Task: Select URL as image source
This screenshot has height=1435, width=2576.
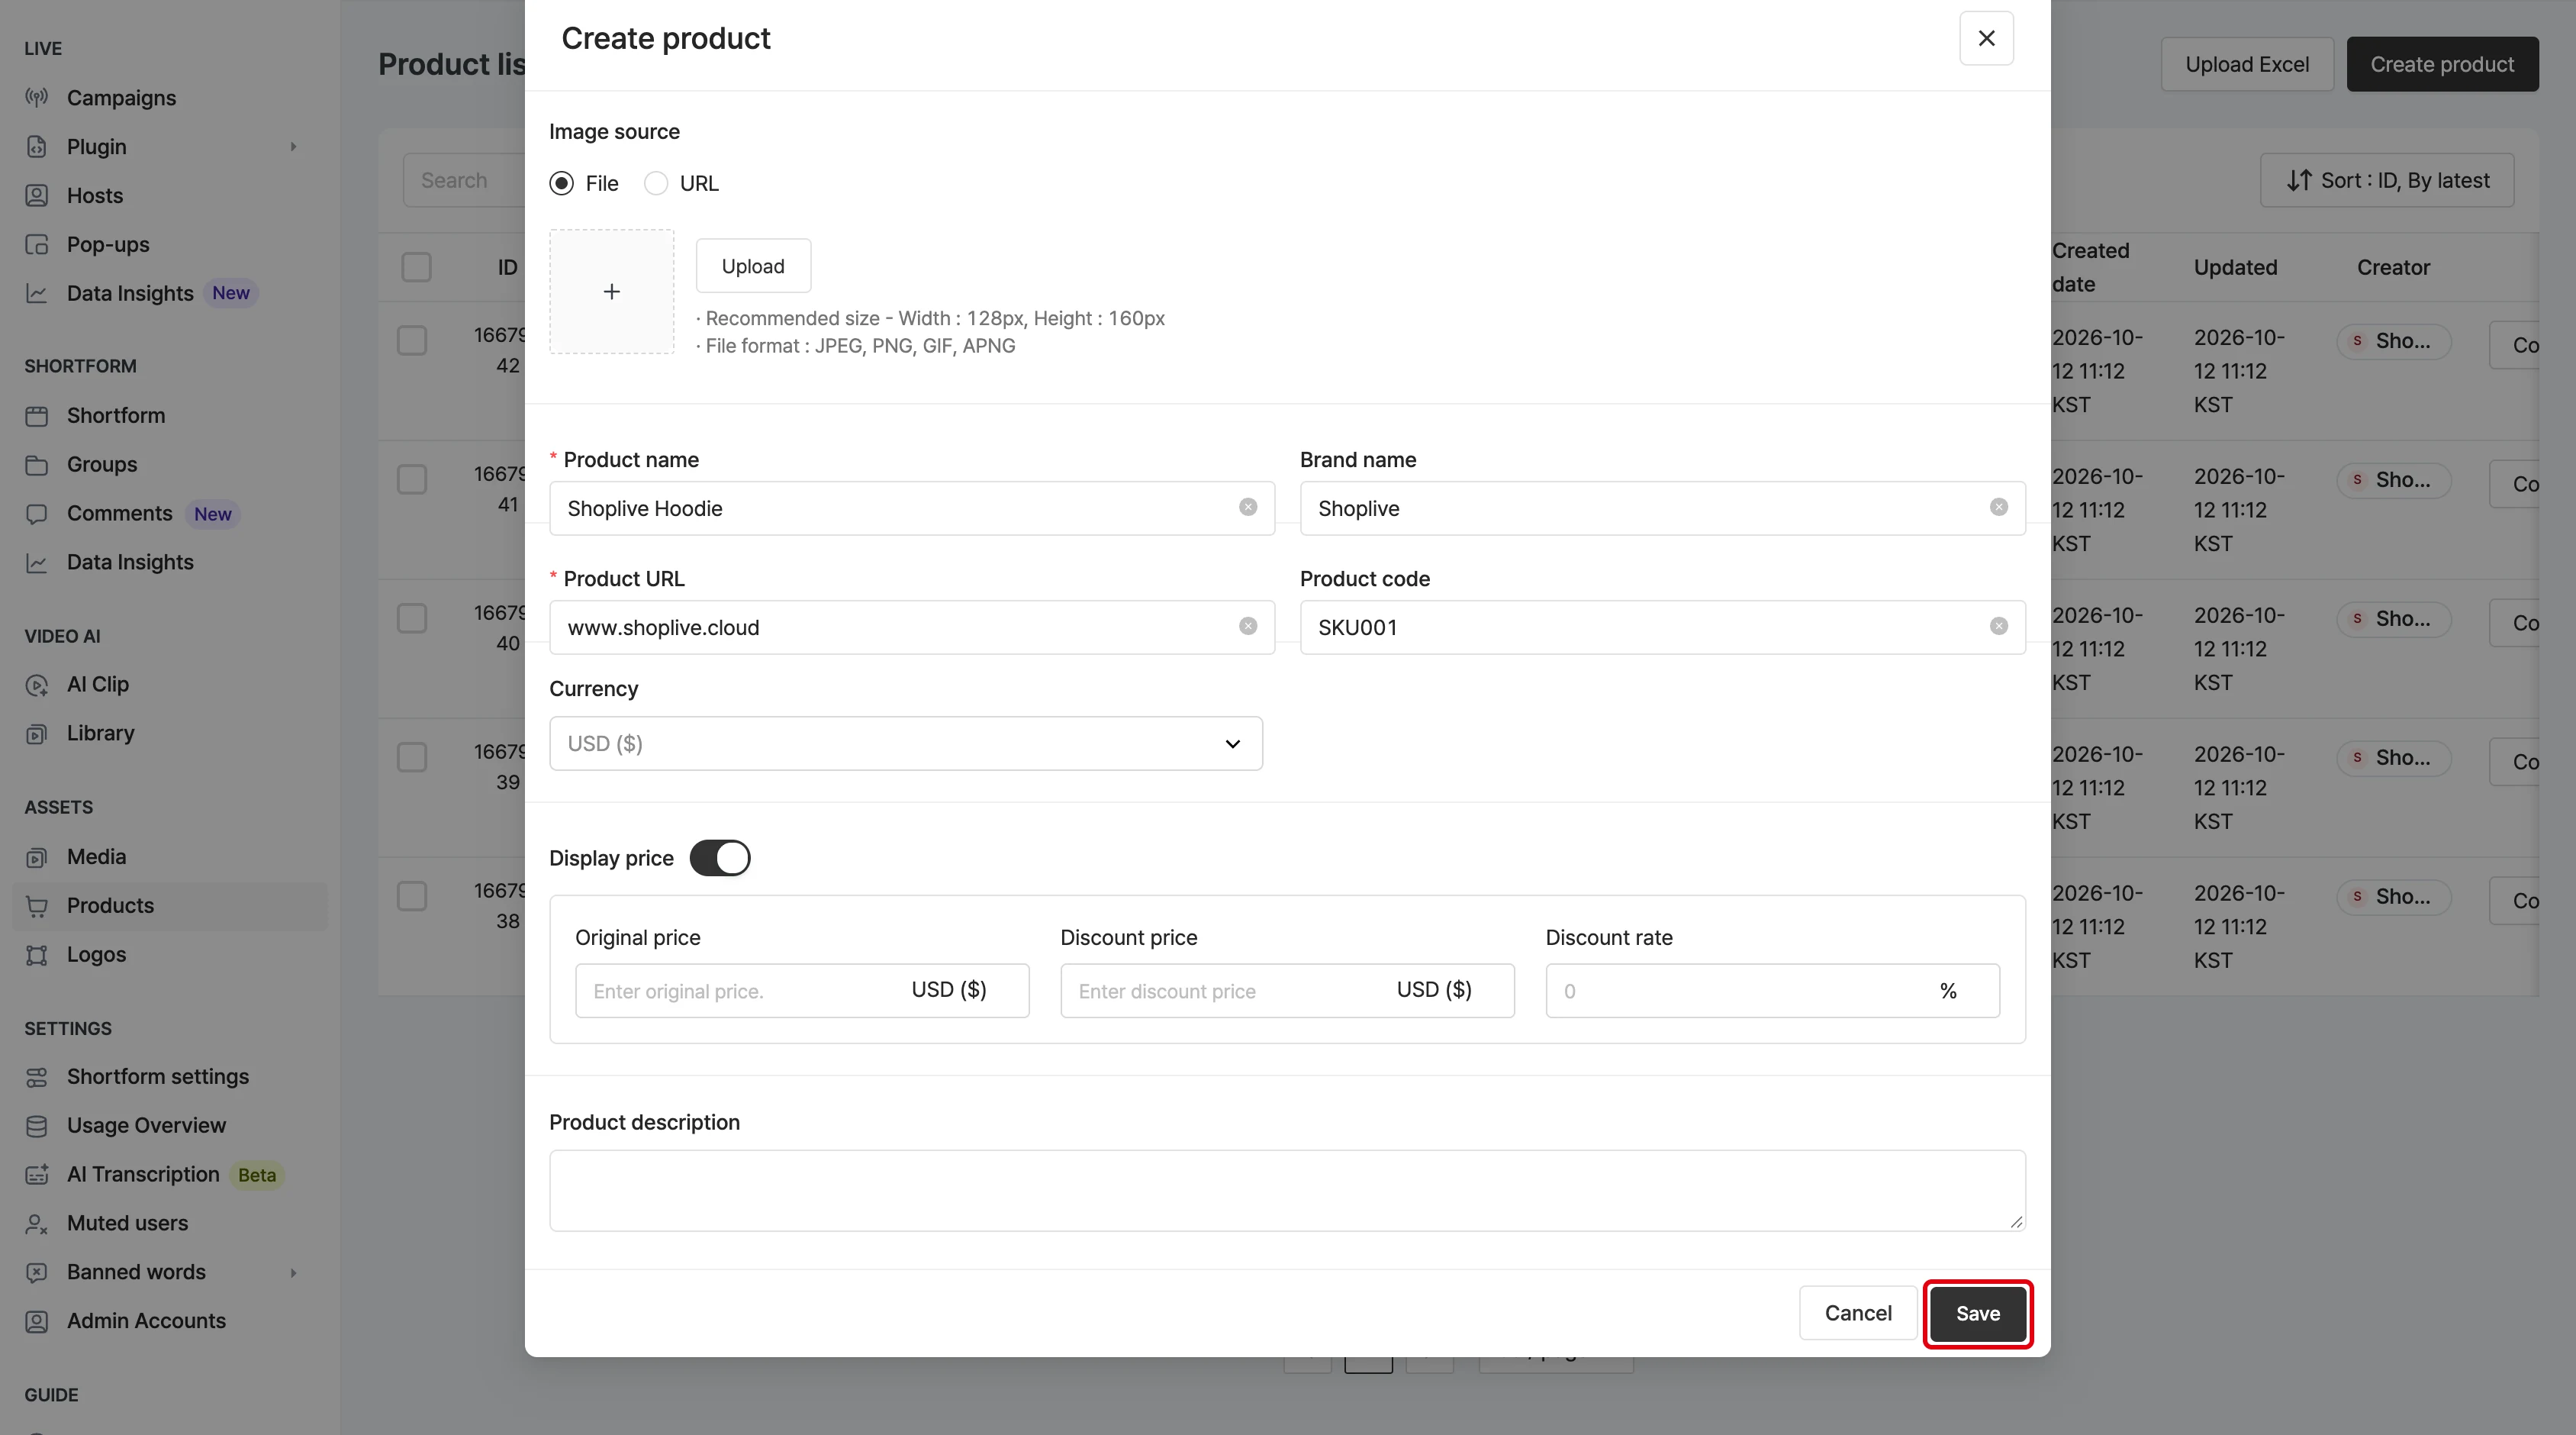Action: (x=656, y=183)
